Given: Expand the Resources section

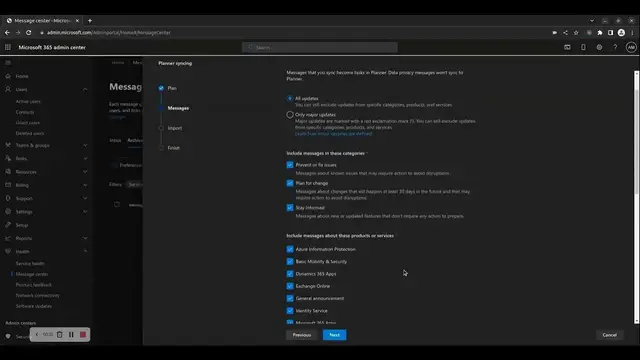Looking at the screenshot, I should pyautogui.click(x=85, y=172).
